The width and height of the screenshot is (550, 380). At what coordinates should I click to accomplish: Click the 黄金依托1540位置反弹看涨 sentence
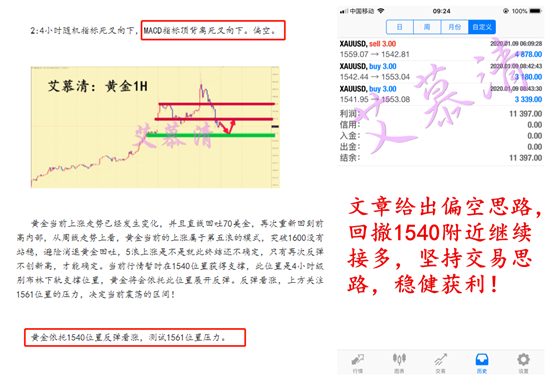(85, 337)
